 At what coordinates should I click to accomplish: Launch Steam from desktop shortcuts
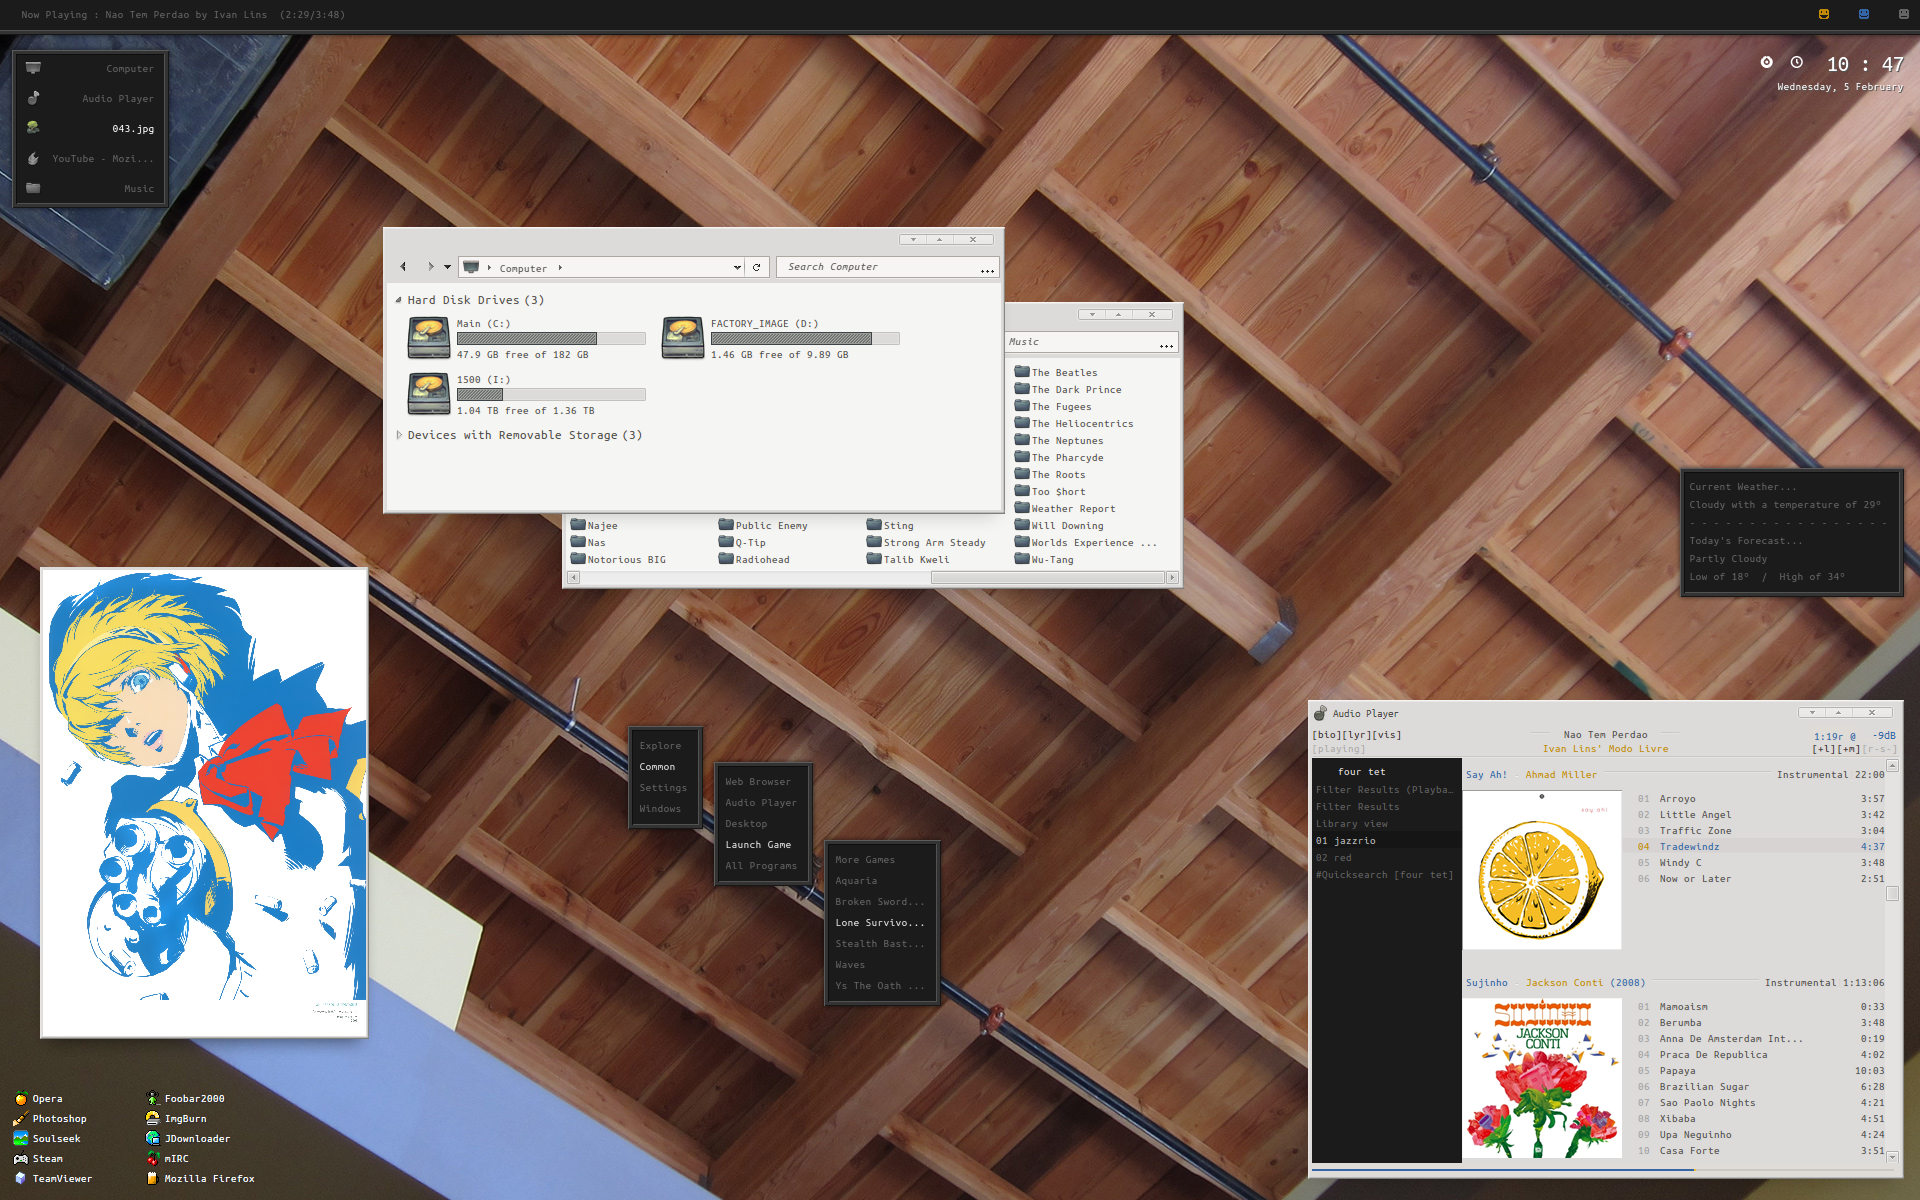point(38,1158)
